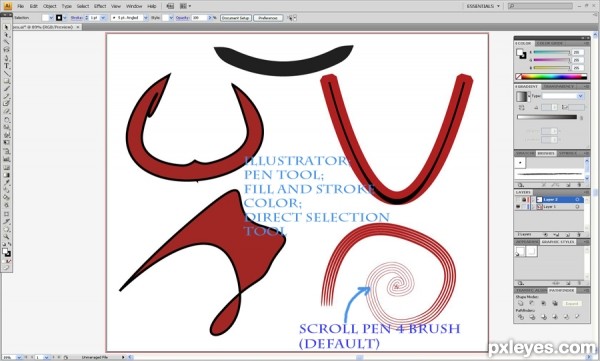Click the Arrange Documents icon
Screen dimensions: 600x361
pos(185,6)
